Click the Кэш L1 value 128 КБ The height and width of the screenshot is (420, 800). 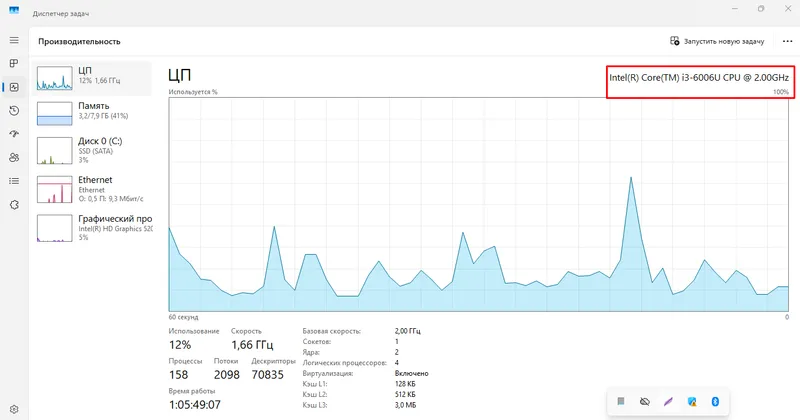pyautogui.click(x=405, y=384)
